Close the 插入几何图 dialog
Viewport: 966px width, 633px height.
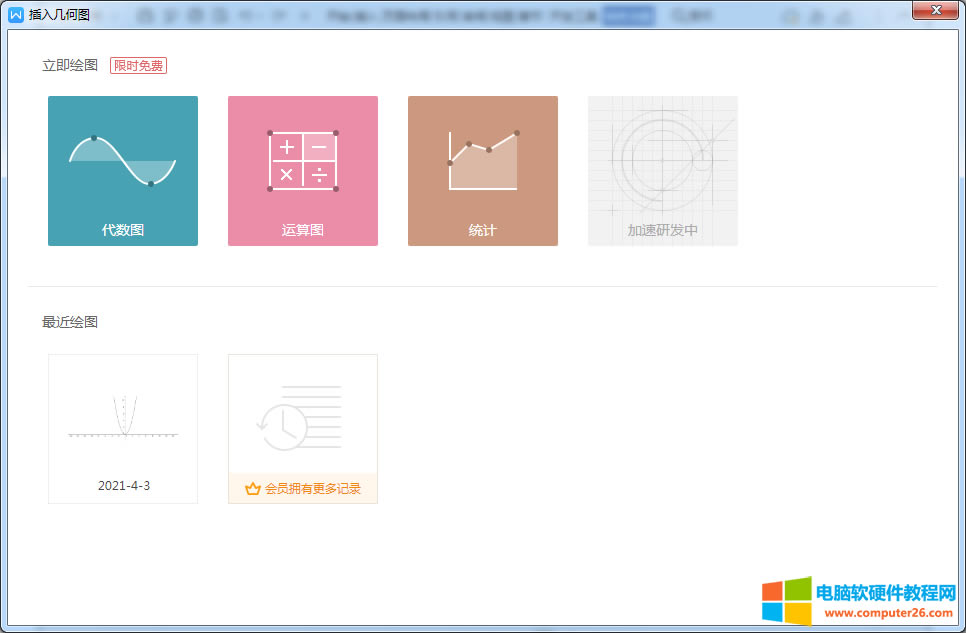click(x=936, y=9)
